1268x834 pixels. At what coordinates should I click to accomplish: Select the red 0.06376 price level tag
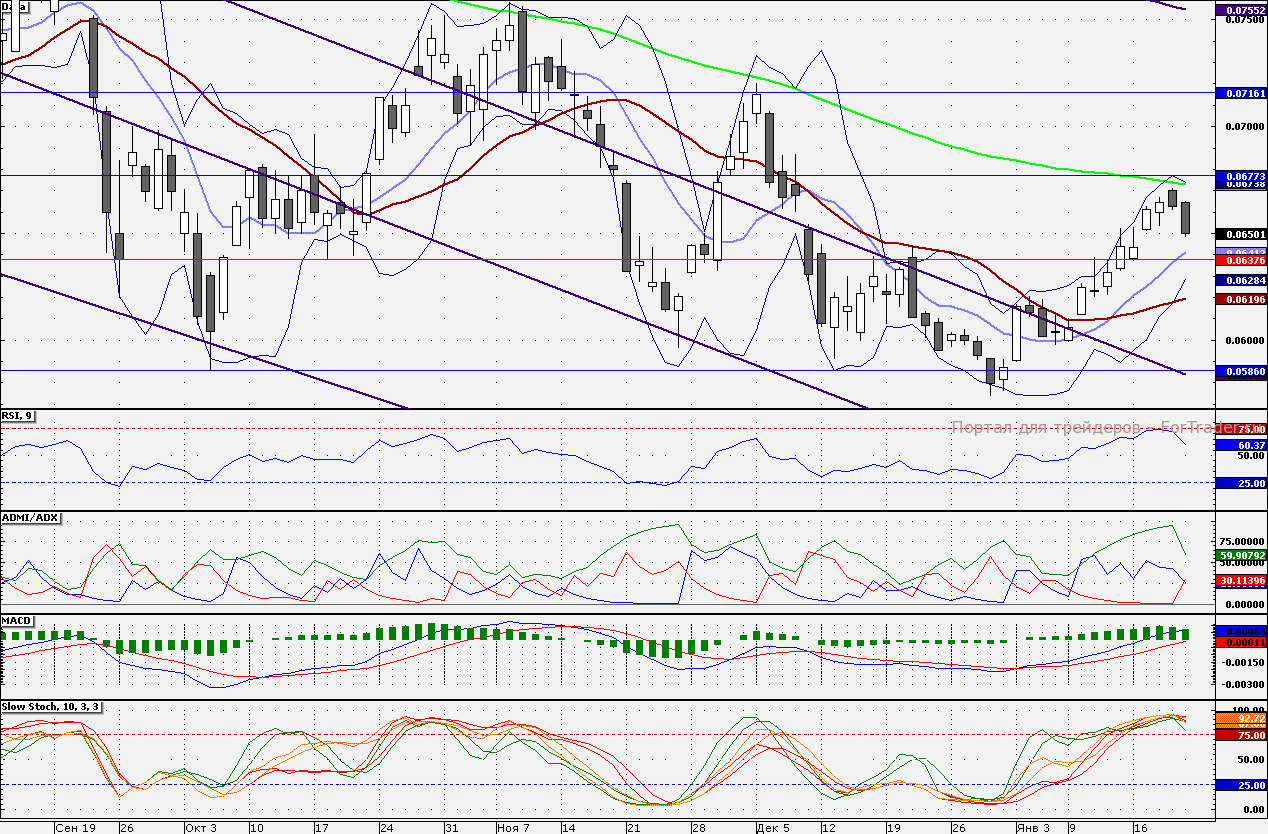coord(1239,260)
